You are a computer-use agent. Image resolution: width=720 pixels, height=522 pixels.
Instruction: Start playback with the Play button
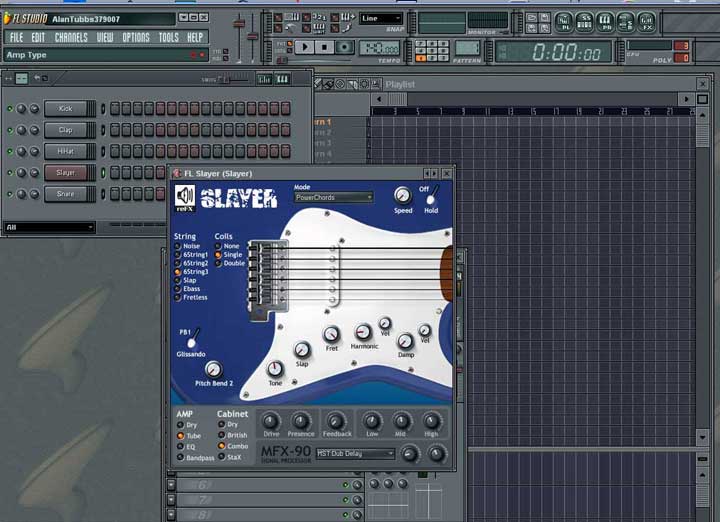304,47
